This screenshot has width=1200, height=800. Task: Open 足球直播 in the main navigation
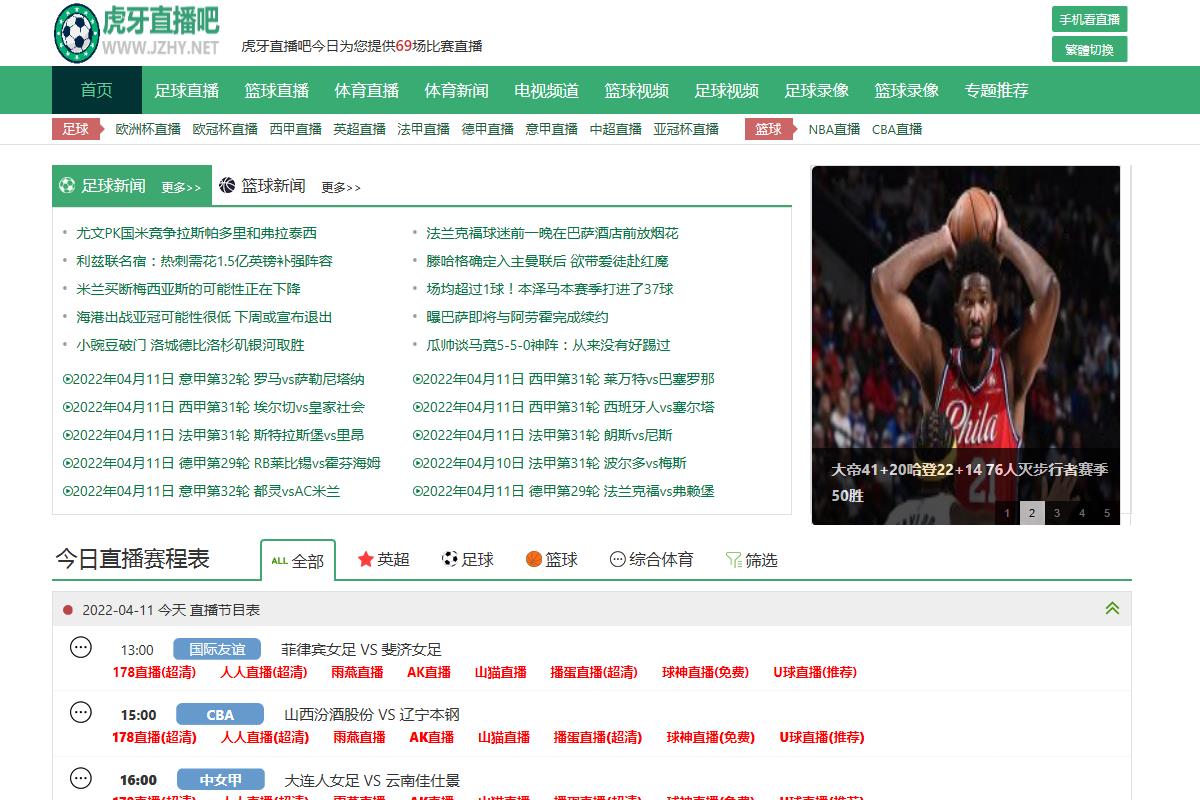coord(187,90)
